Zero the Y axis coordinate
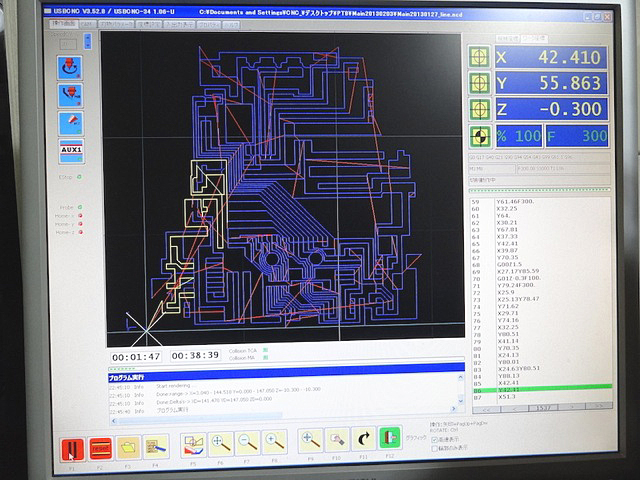This screenshot has width=640, height=480. (480, 83)
